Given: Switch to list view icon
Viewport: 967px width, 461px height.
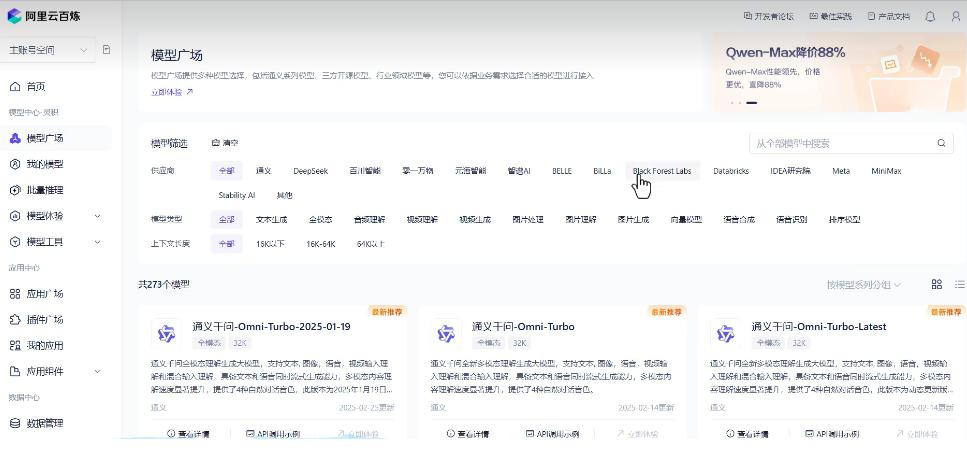Looking at the screenshot, I should (x=960, y=284).
